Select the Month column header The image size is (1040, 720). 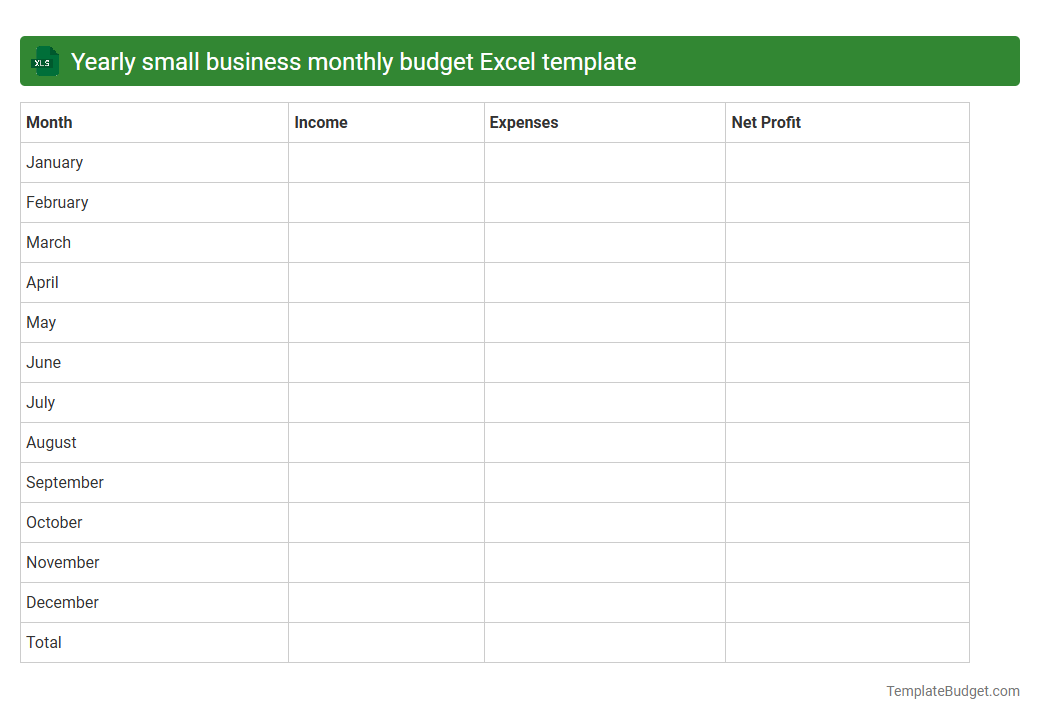point(49,122)
